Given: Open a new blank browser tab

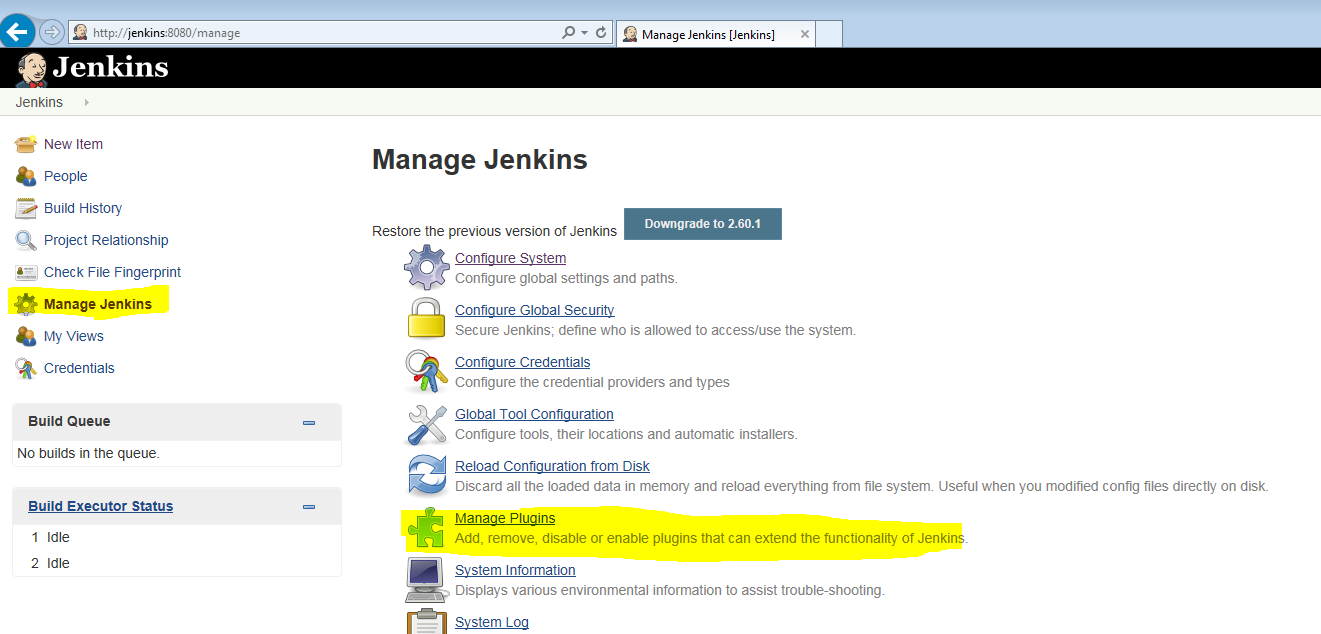Looking at the screenshot, I should tap(829, 35).
